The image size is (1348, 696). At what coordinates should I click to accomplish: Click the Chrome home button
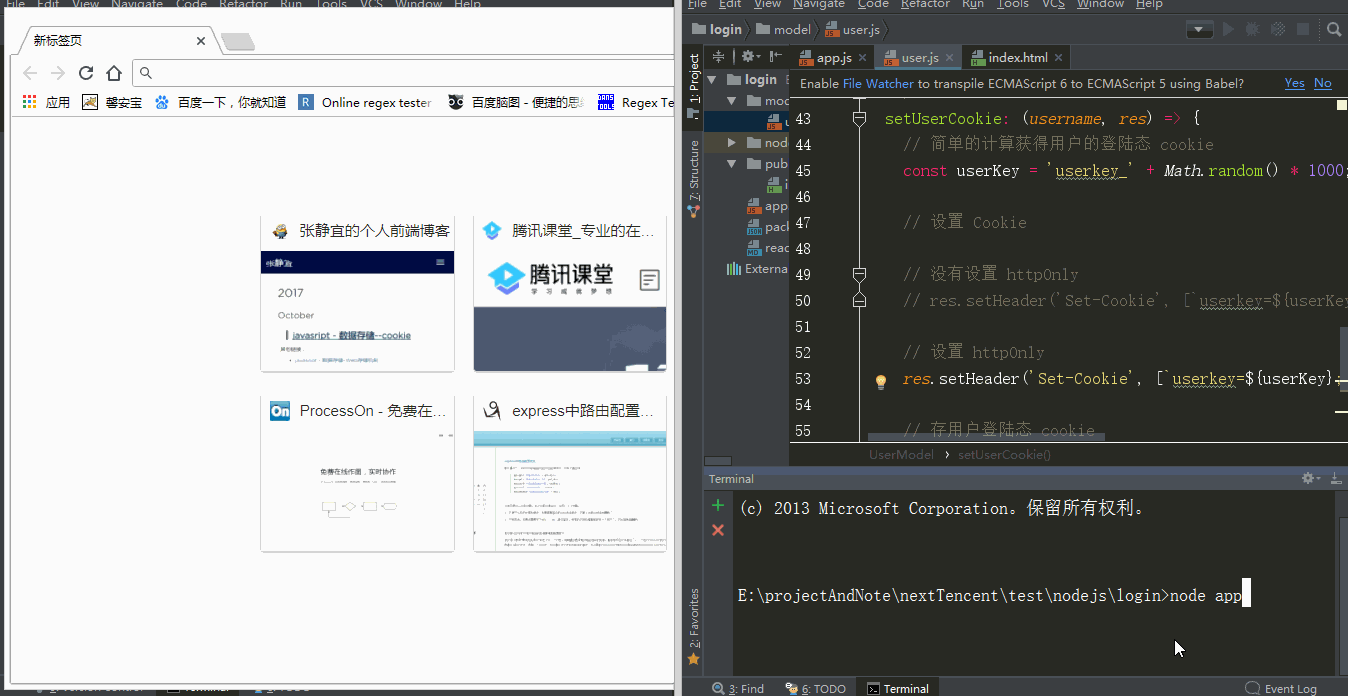point(114,73)
